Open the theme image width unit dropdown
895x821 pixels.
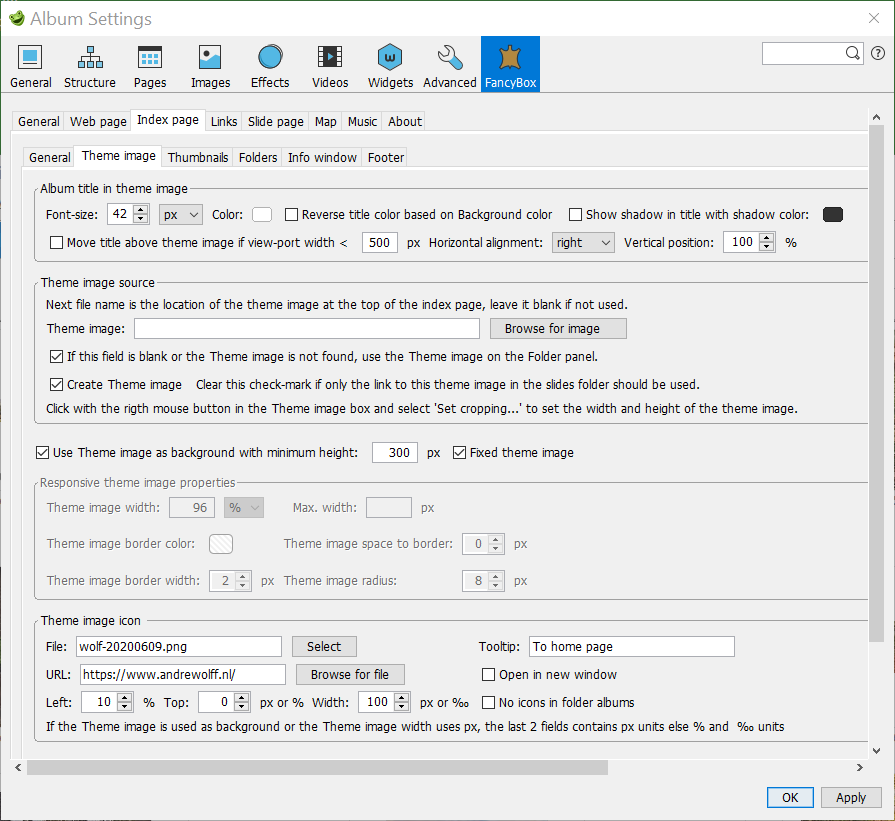(243, 507)
